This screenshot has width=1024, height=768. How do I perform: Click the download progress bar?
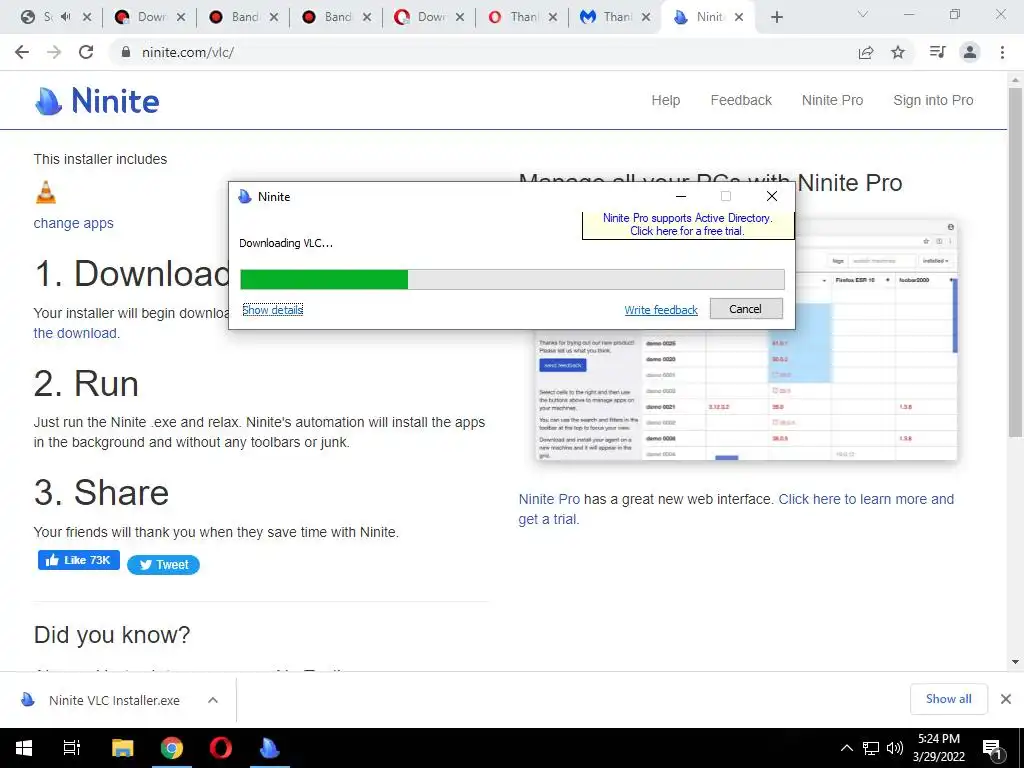tap(512, 280)
